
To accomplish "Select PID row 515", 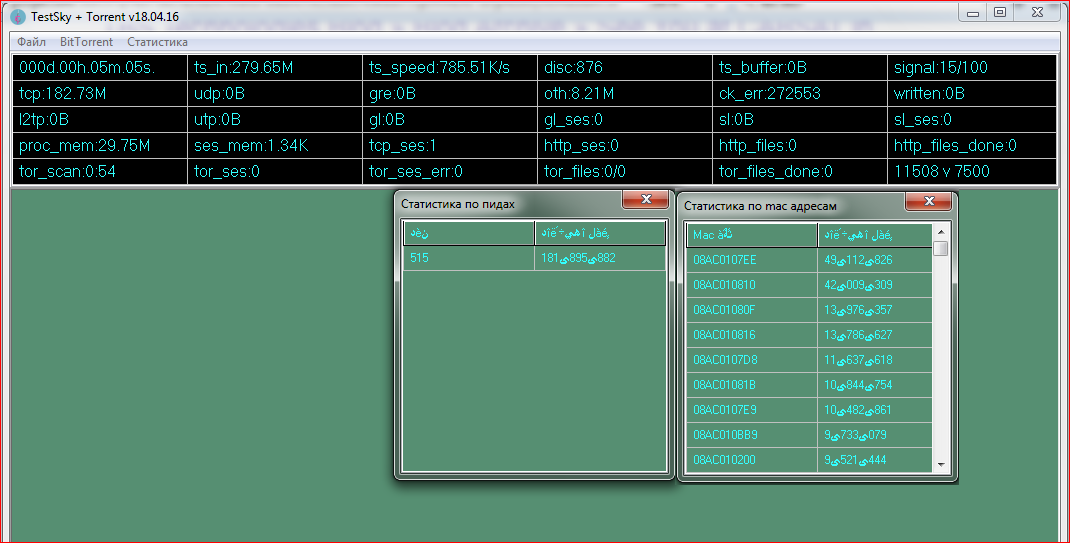I will point(468,258).
